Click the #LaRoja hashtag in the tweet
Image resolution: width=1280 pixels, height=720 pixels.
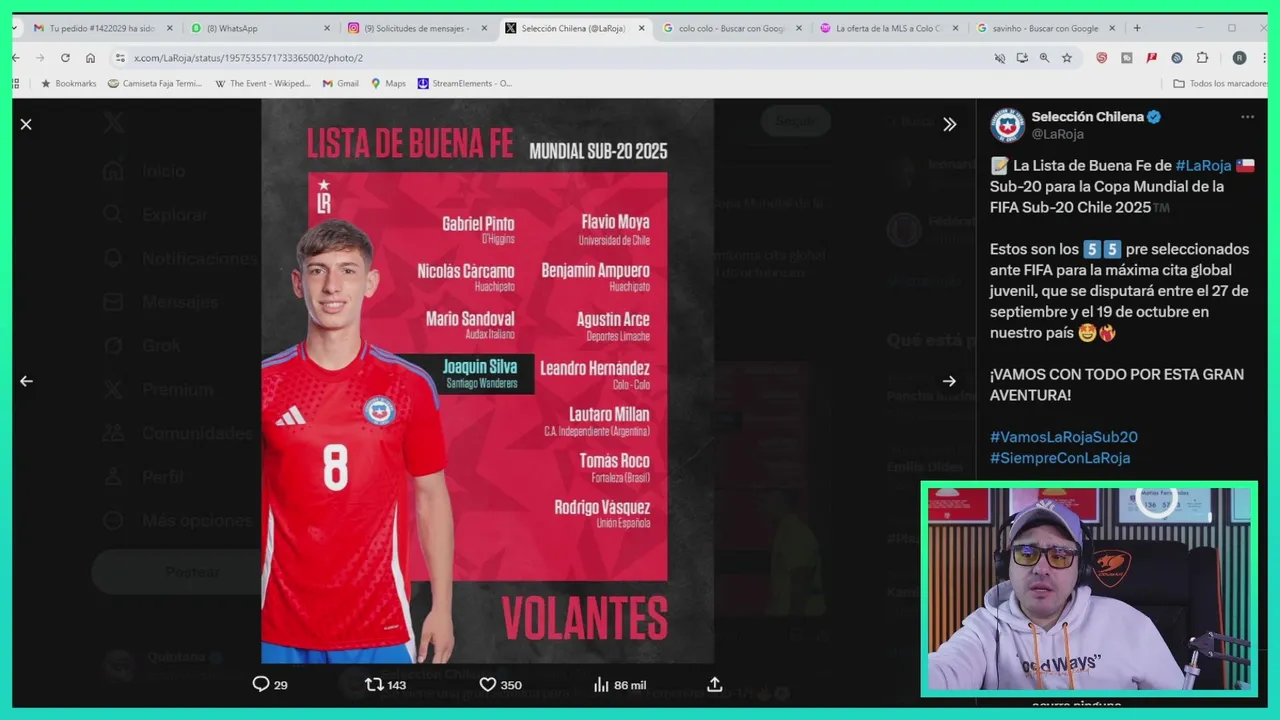[1203, 166]
